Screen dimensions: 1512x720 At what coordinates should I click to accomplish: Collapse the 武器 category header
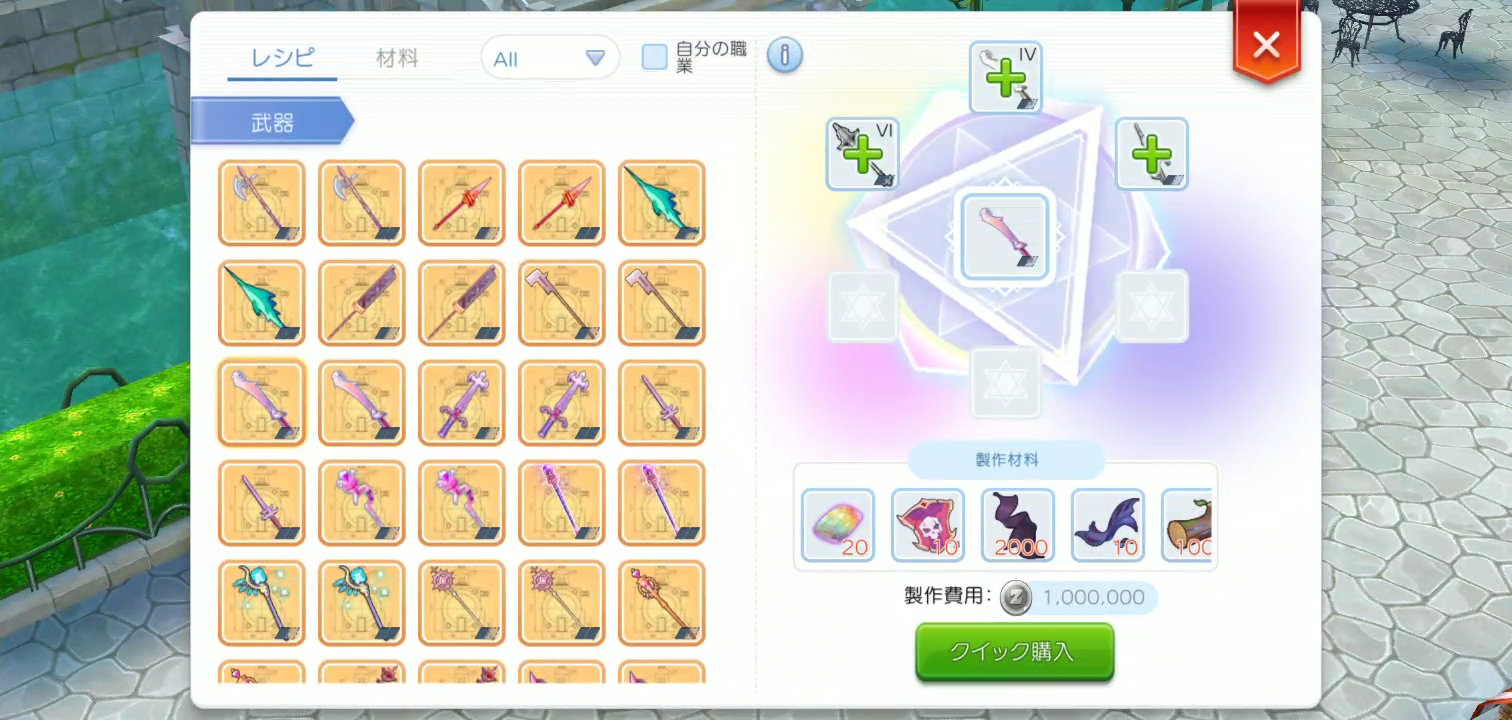[272, 122]
